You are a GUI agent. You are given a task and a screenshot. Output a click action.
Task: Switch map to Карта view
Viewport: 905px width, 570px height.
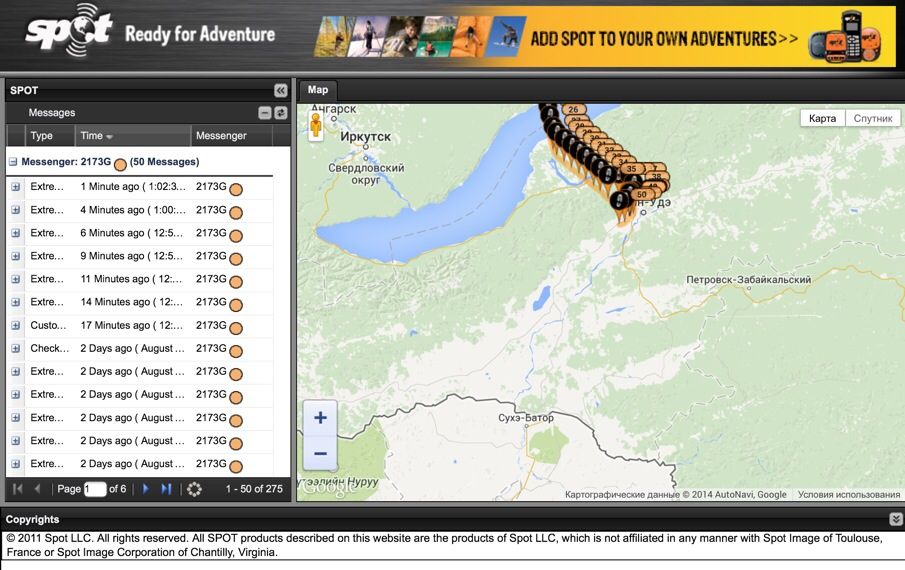tap(822, 118)
